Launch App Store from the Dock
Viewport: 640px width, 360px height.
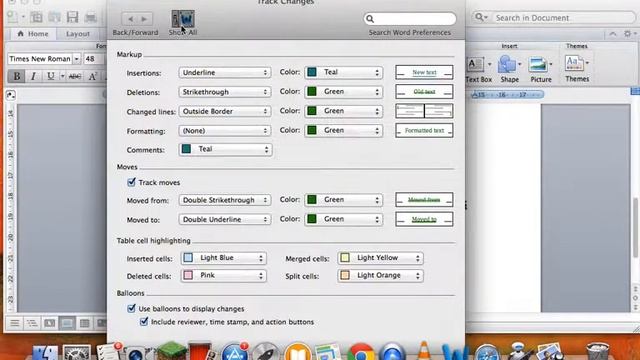click(235, 352)
